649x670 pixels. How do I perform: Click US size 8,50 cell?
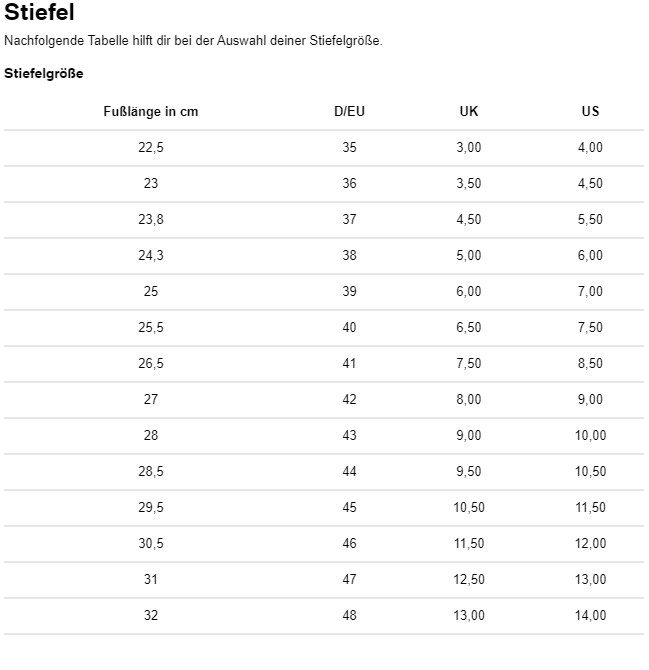[590, 363]
